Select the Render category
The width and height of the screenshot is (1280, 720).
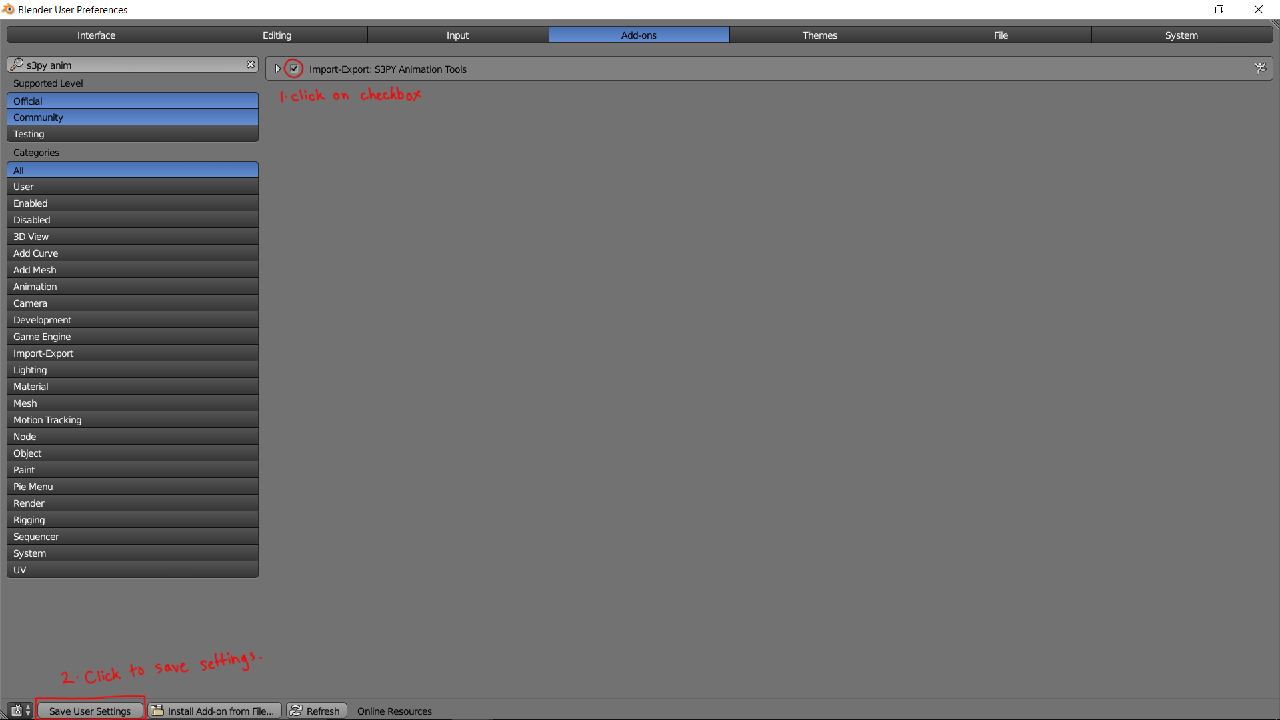pyautogui.click(x=133, y=503)
